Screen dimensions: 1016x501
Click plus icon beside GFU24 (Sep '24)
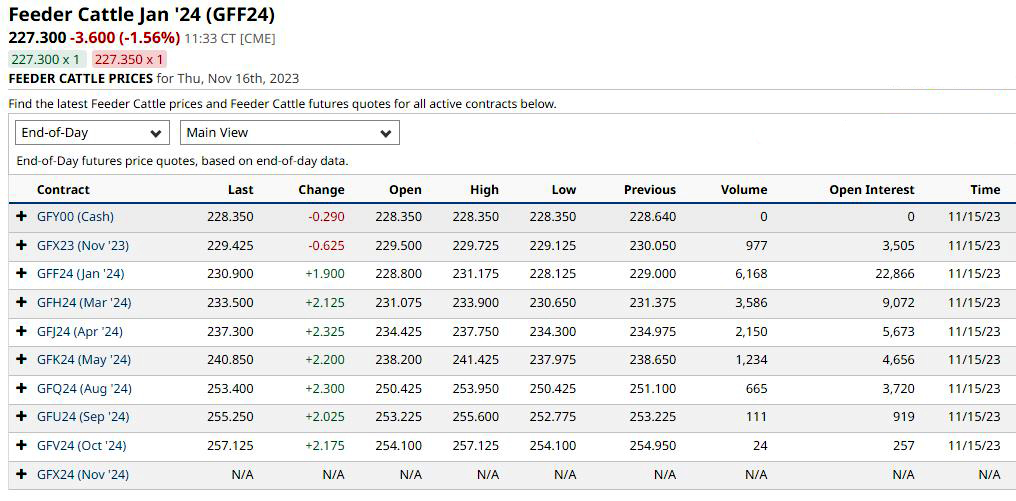click(x=21, y=416)
